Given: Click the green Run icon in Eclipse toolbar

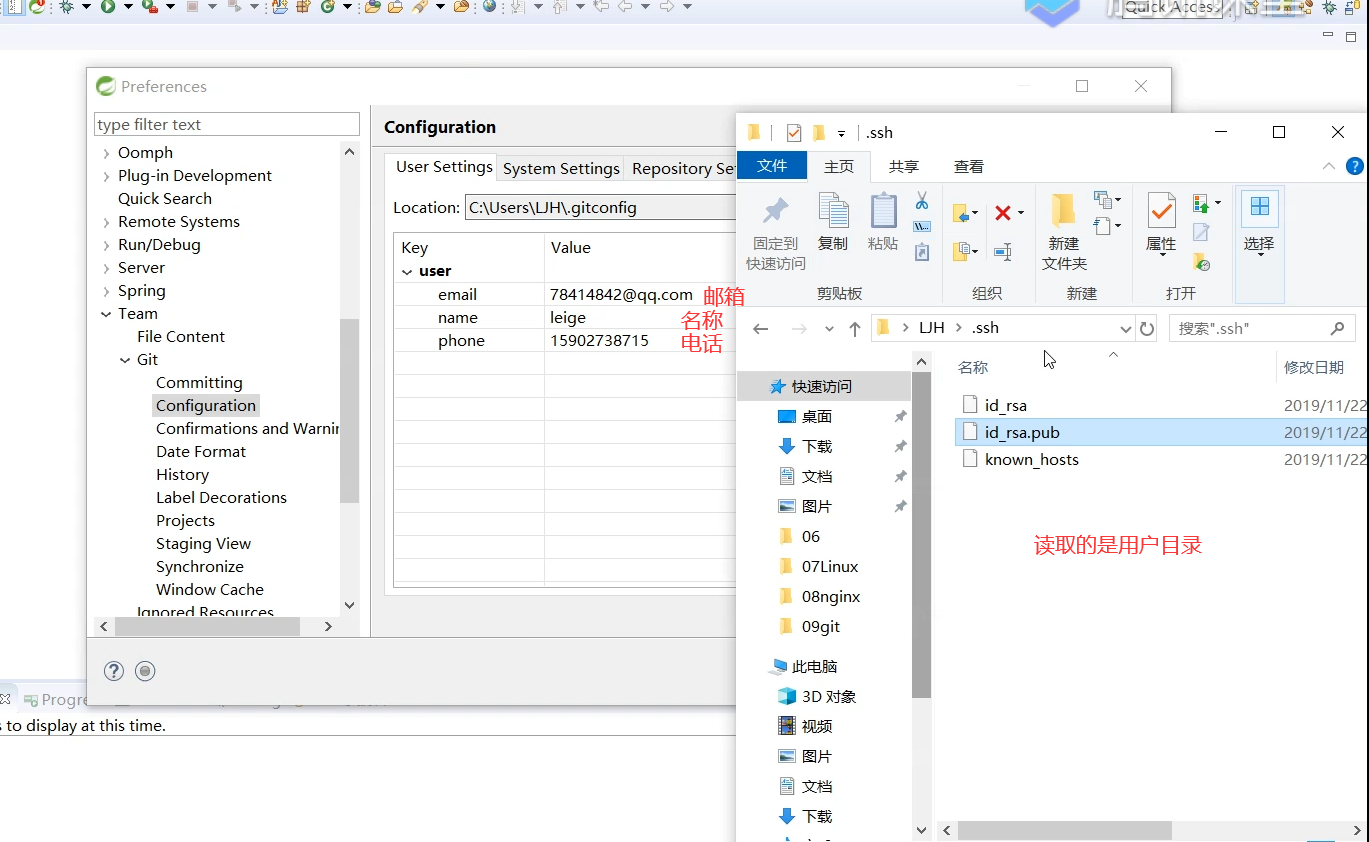Looking at the screenshot, I should (108, 6).
